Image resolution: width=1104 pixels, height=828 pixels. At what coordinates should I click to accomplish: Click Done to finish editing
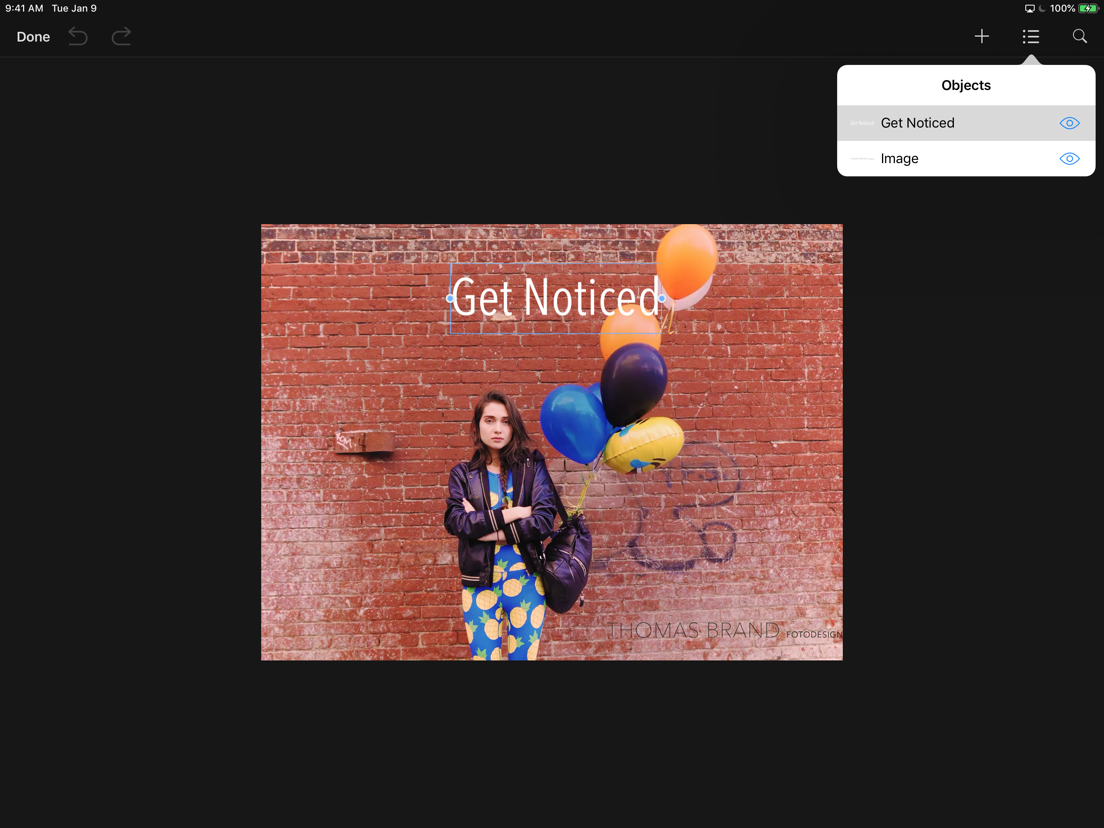(x=33, y=37)
